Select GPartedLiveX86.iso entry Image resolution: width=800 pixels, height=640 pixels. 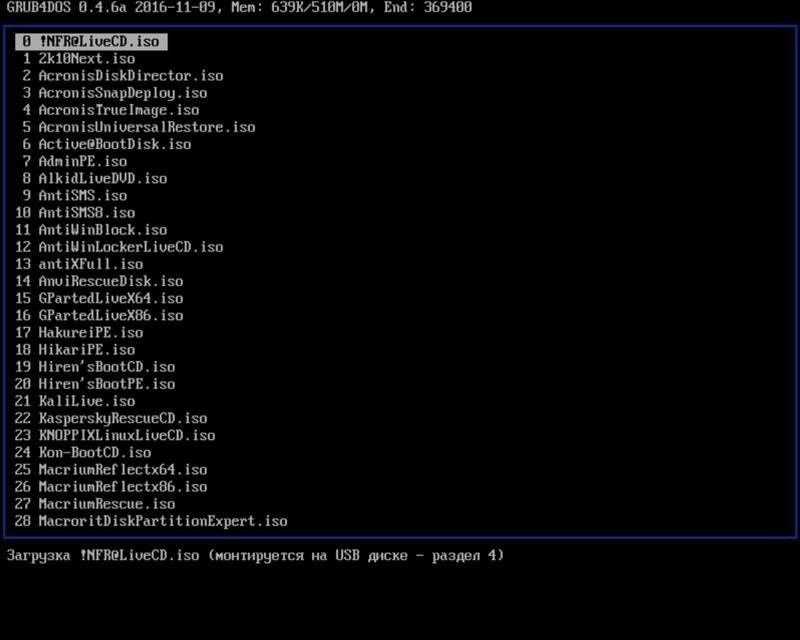click(99, 315)
